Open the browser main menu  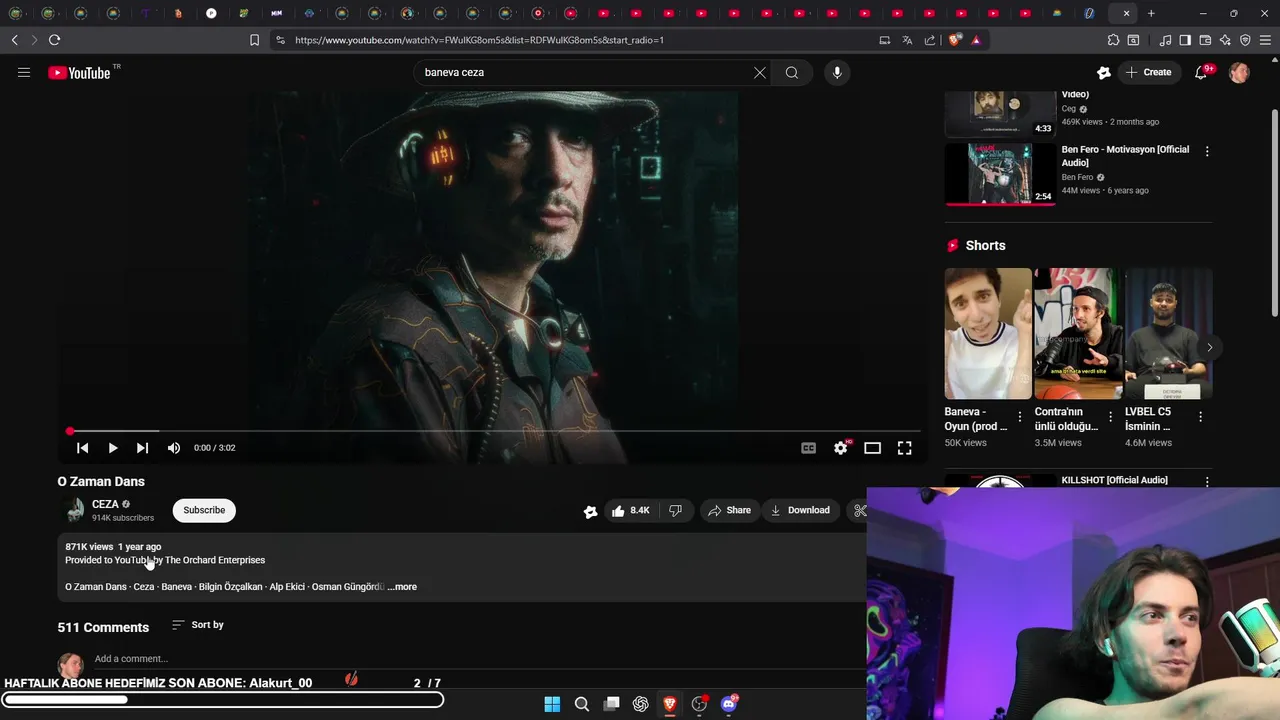point(1265,40)
